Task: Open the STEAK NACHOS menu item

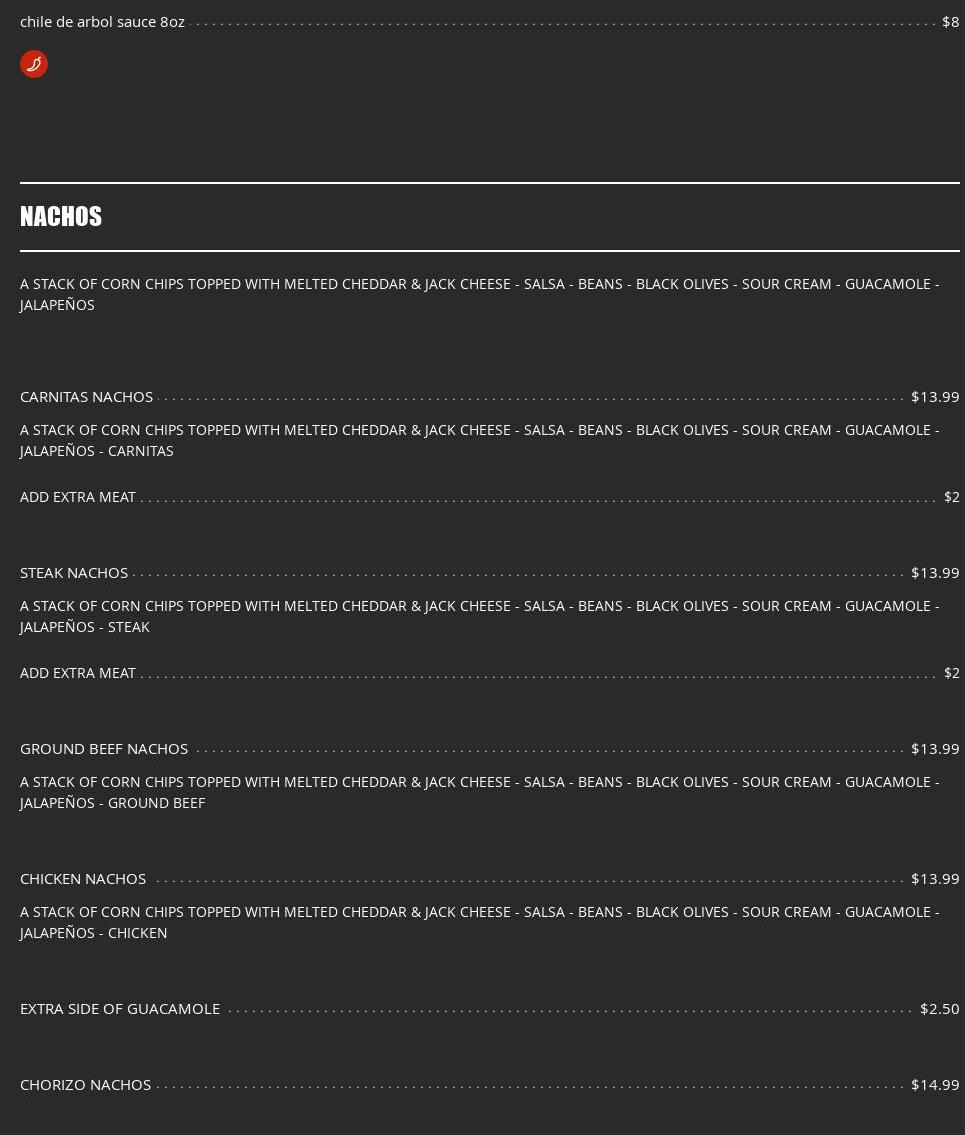Action: 74,573
